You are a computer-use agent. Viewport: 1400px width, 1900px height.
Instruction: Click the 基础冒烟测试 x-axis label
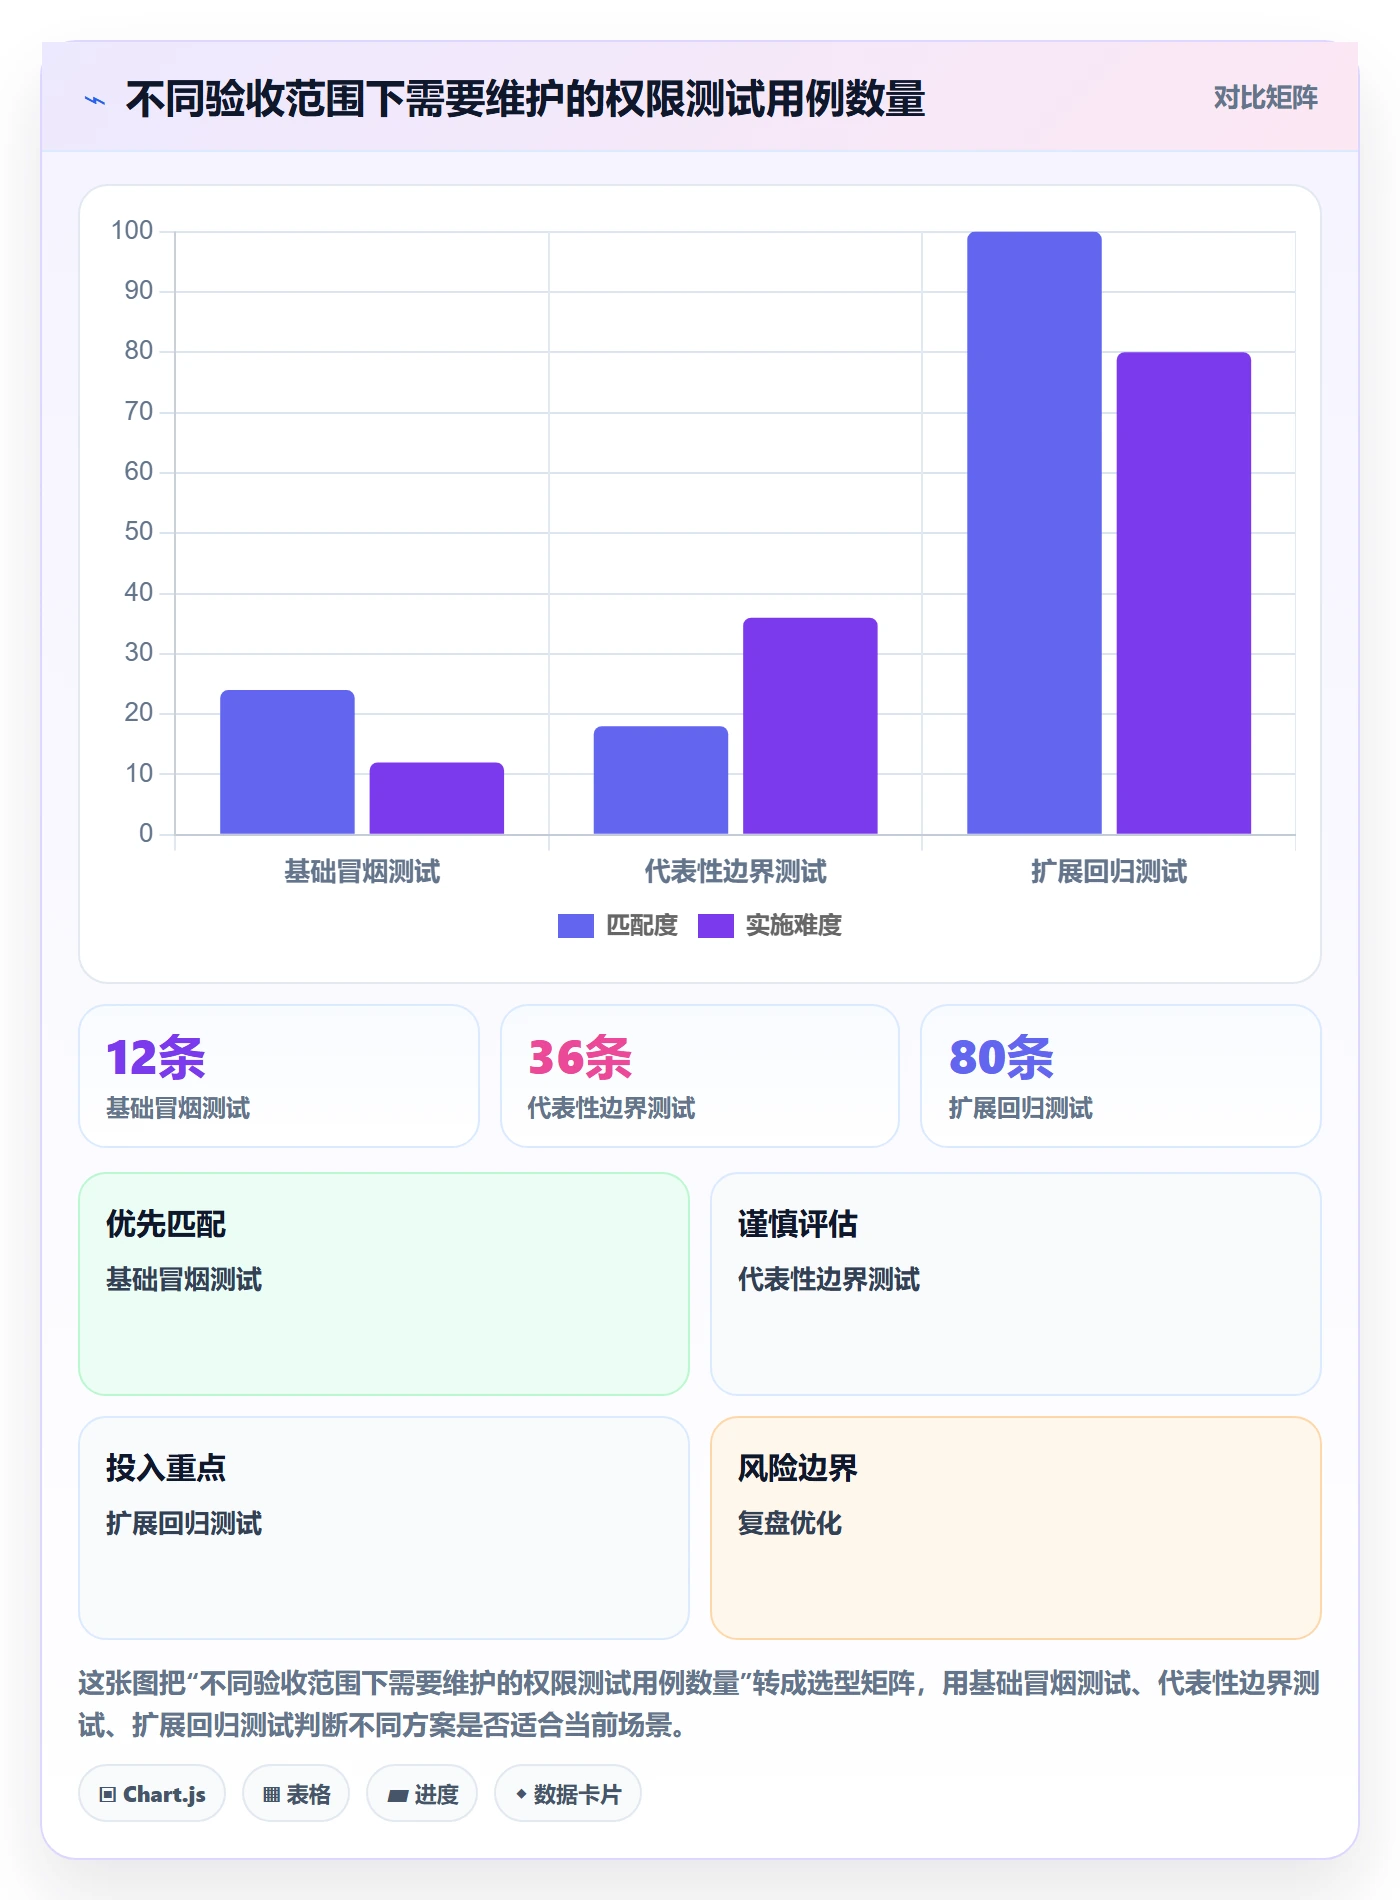pos(362,872)
